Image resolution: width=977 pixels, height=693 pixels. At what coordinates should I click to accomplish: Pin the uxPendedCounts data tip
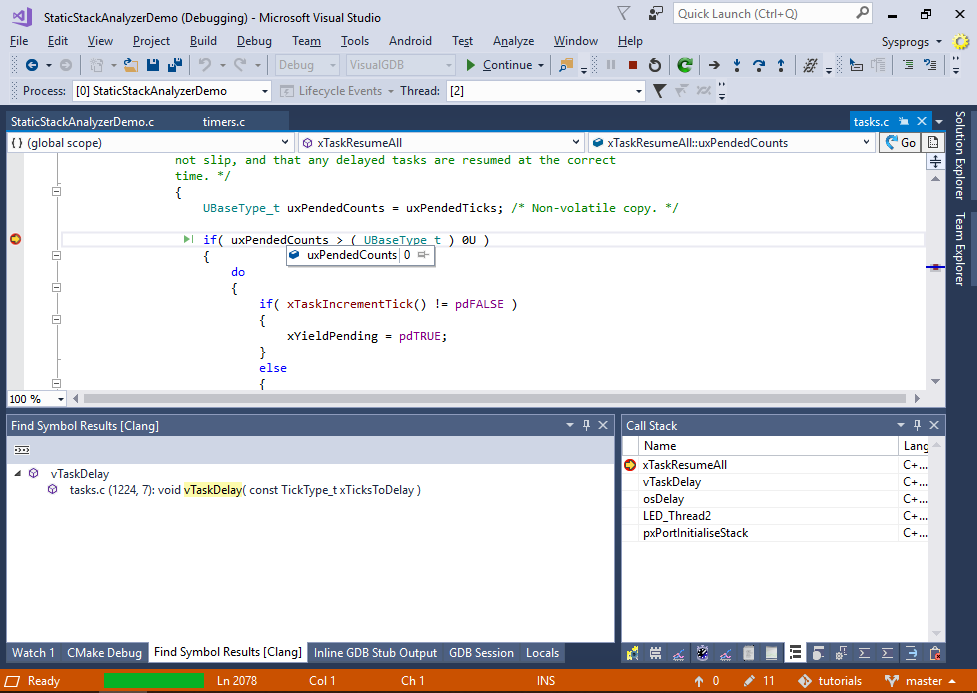coord(424,256)
